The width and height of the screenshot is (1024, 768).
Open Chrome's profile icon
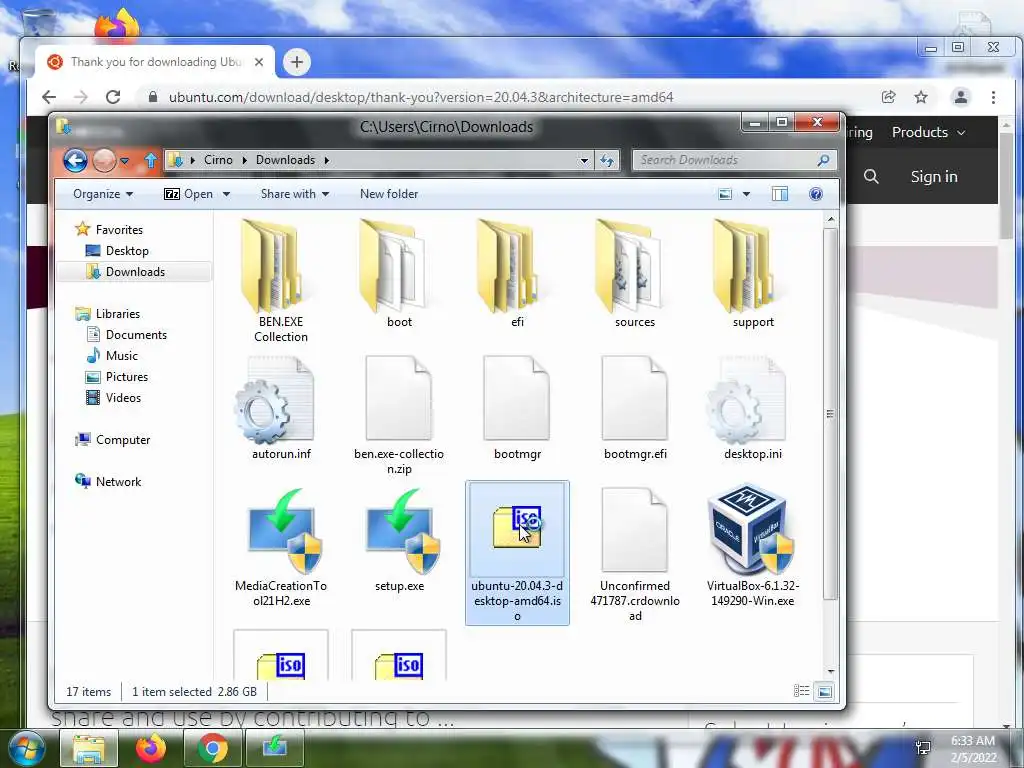(961, 97)
